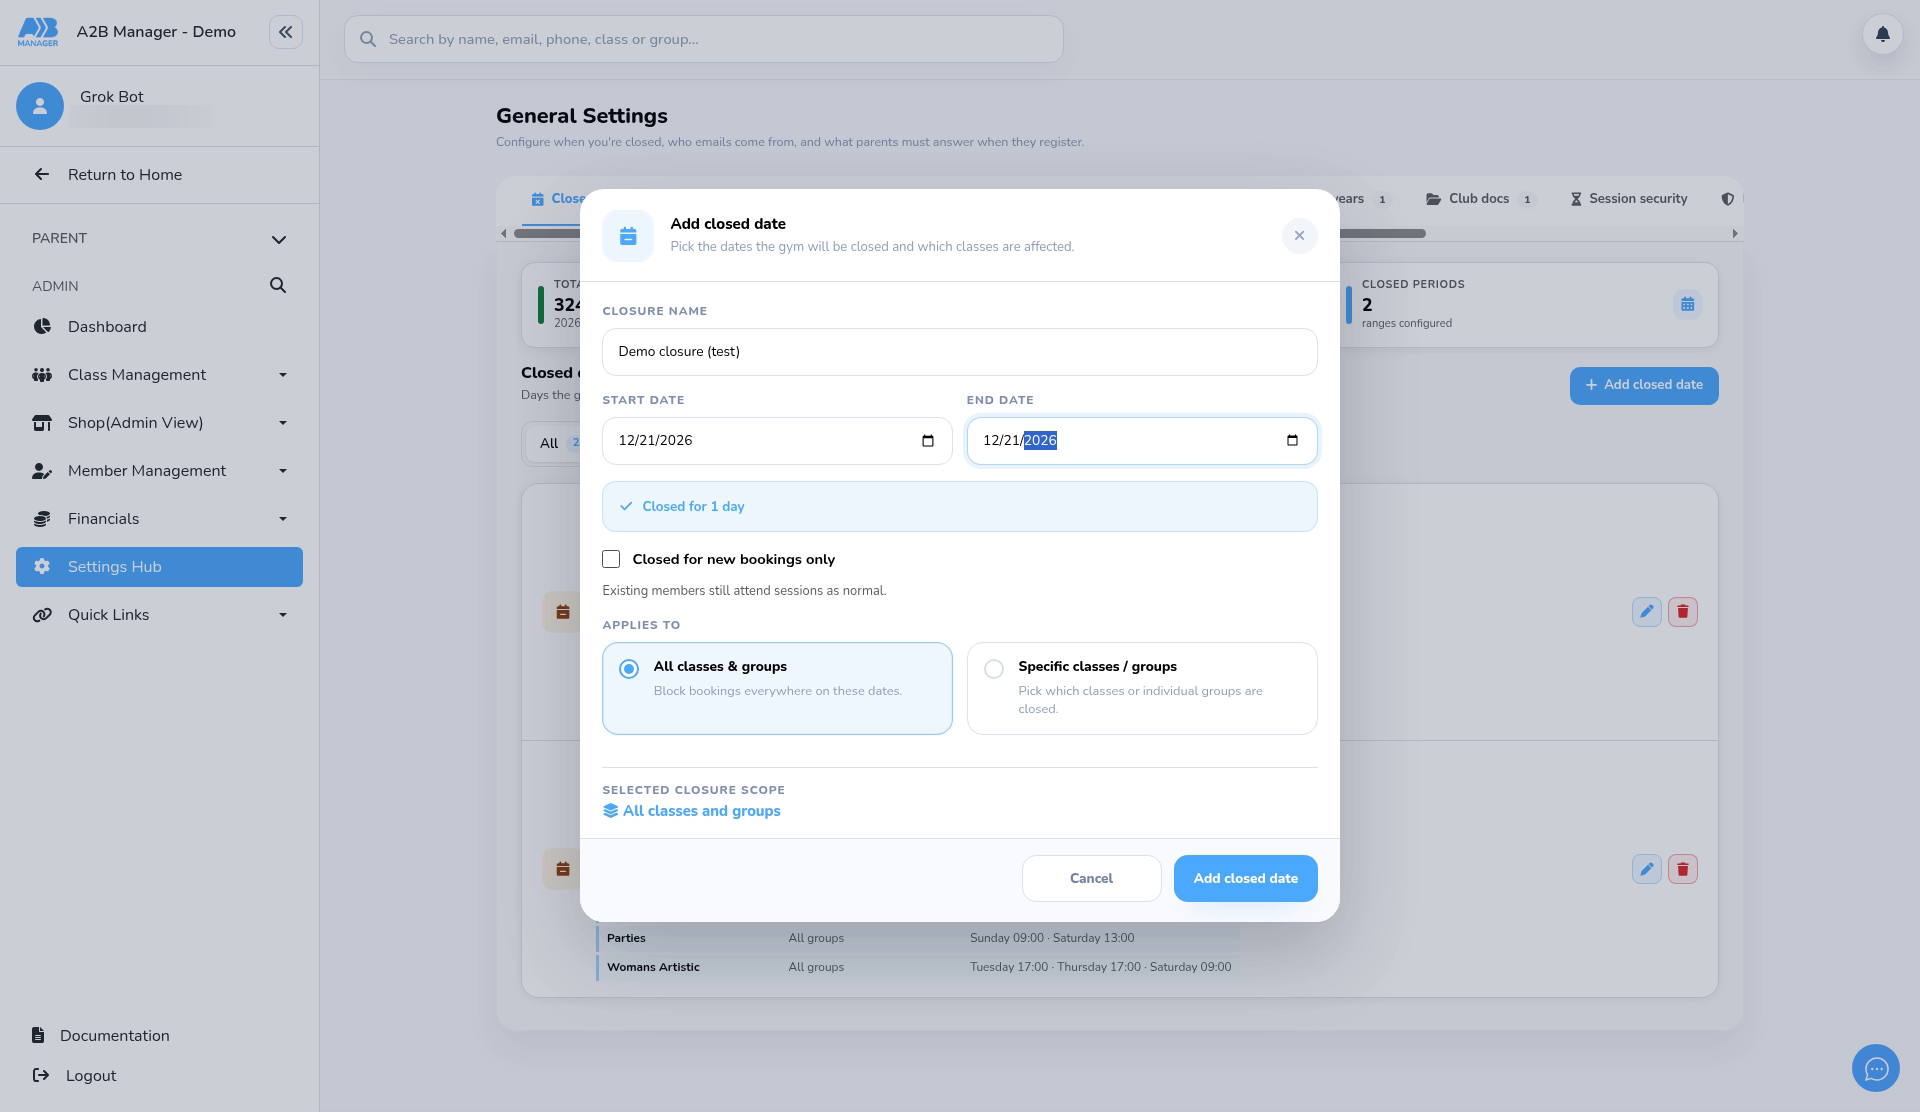The image size is (1920, 1112).
Task: Open Settings Hub
Action: (159, 567)
